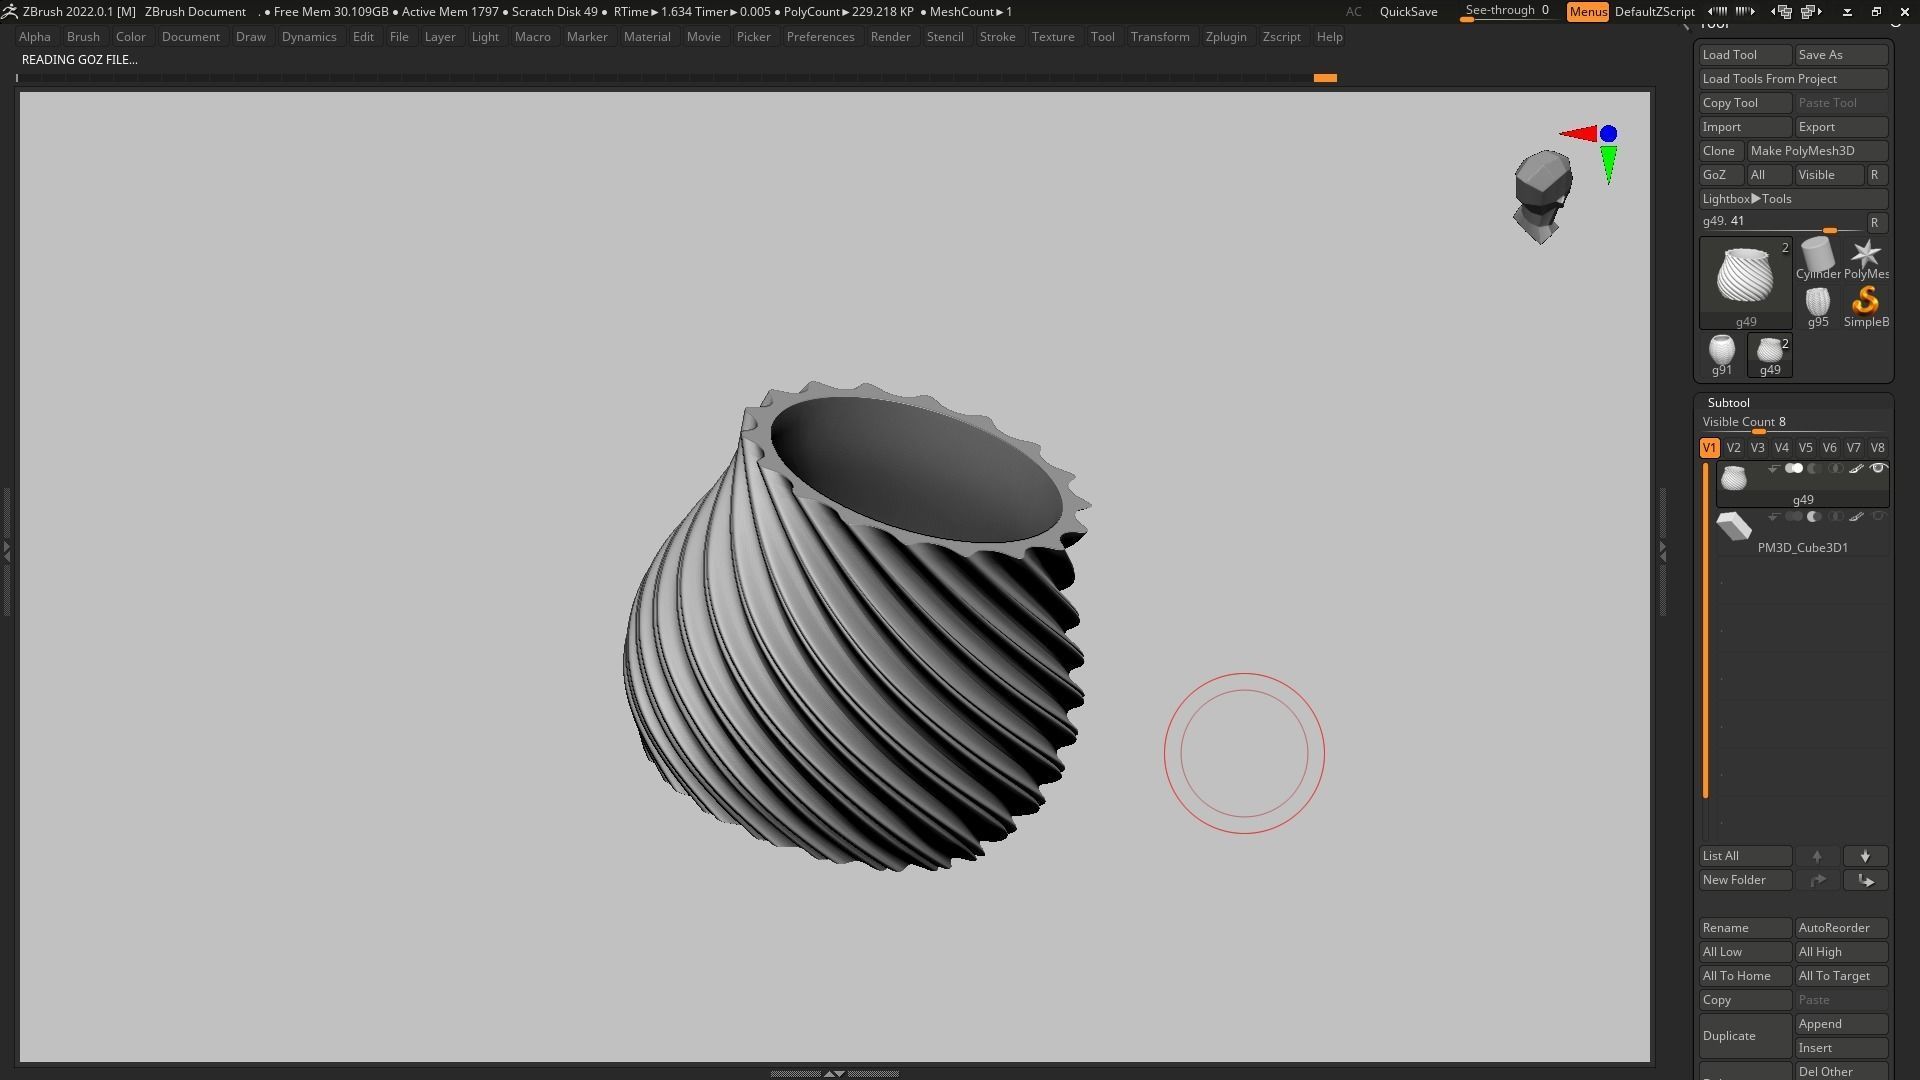This screenshot has width=1920, height=1080.
Task: Open the Alpha menu
Action: [x=35, y=37]
